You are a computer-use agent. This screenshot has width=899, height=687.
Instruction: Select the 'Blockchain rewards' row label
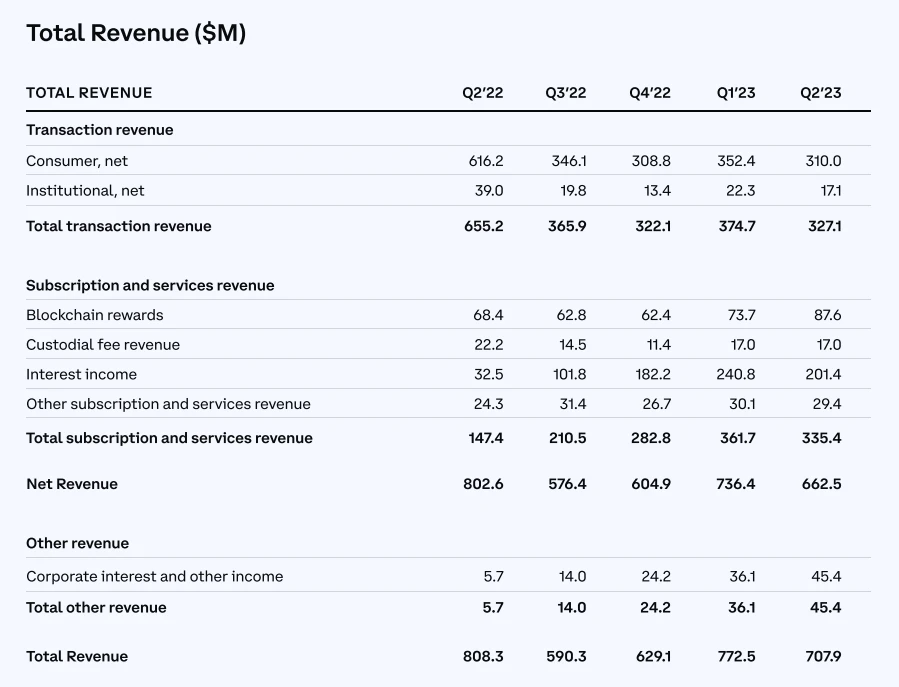[x=94, y=315]
